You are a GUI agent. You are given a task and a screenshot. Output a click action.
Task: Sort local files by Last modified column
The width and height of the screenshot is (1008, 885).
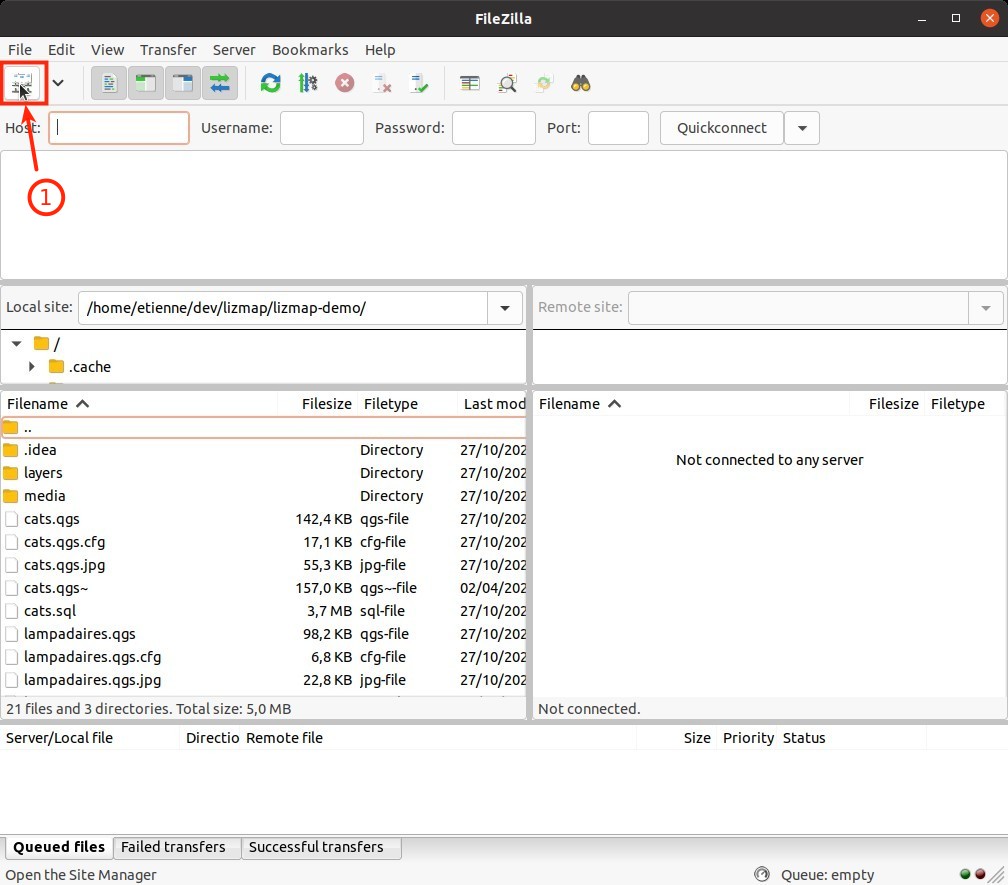492,404
